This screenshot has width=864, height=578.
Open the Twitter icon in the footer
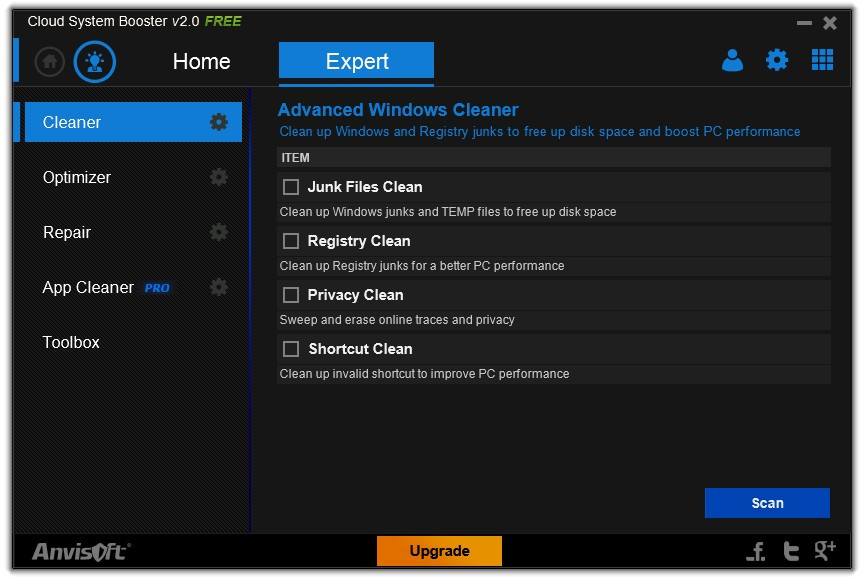tap(791, 550)
